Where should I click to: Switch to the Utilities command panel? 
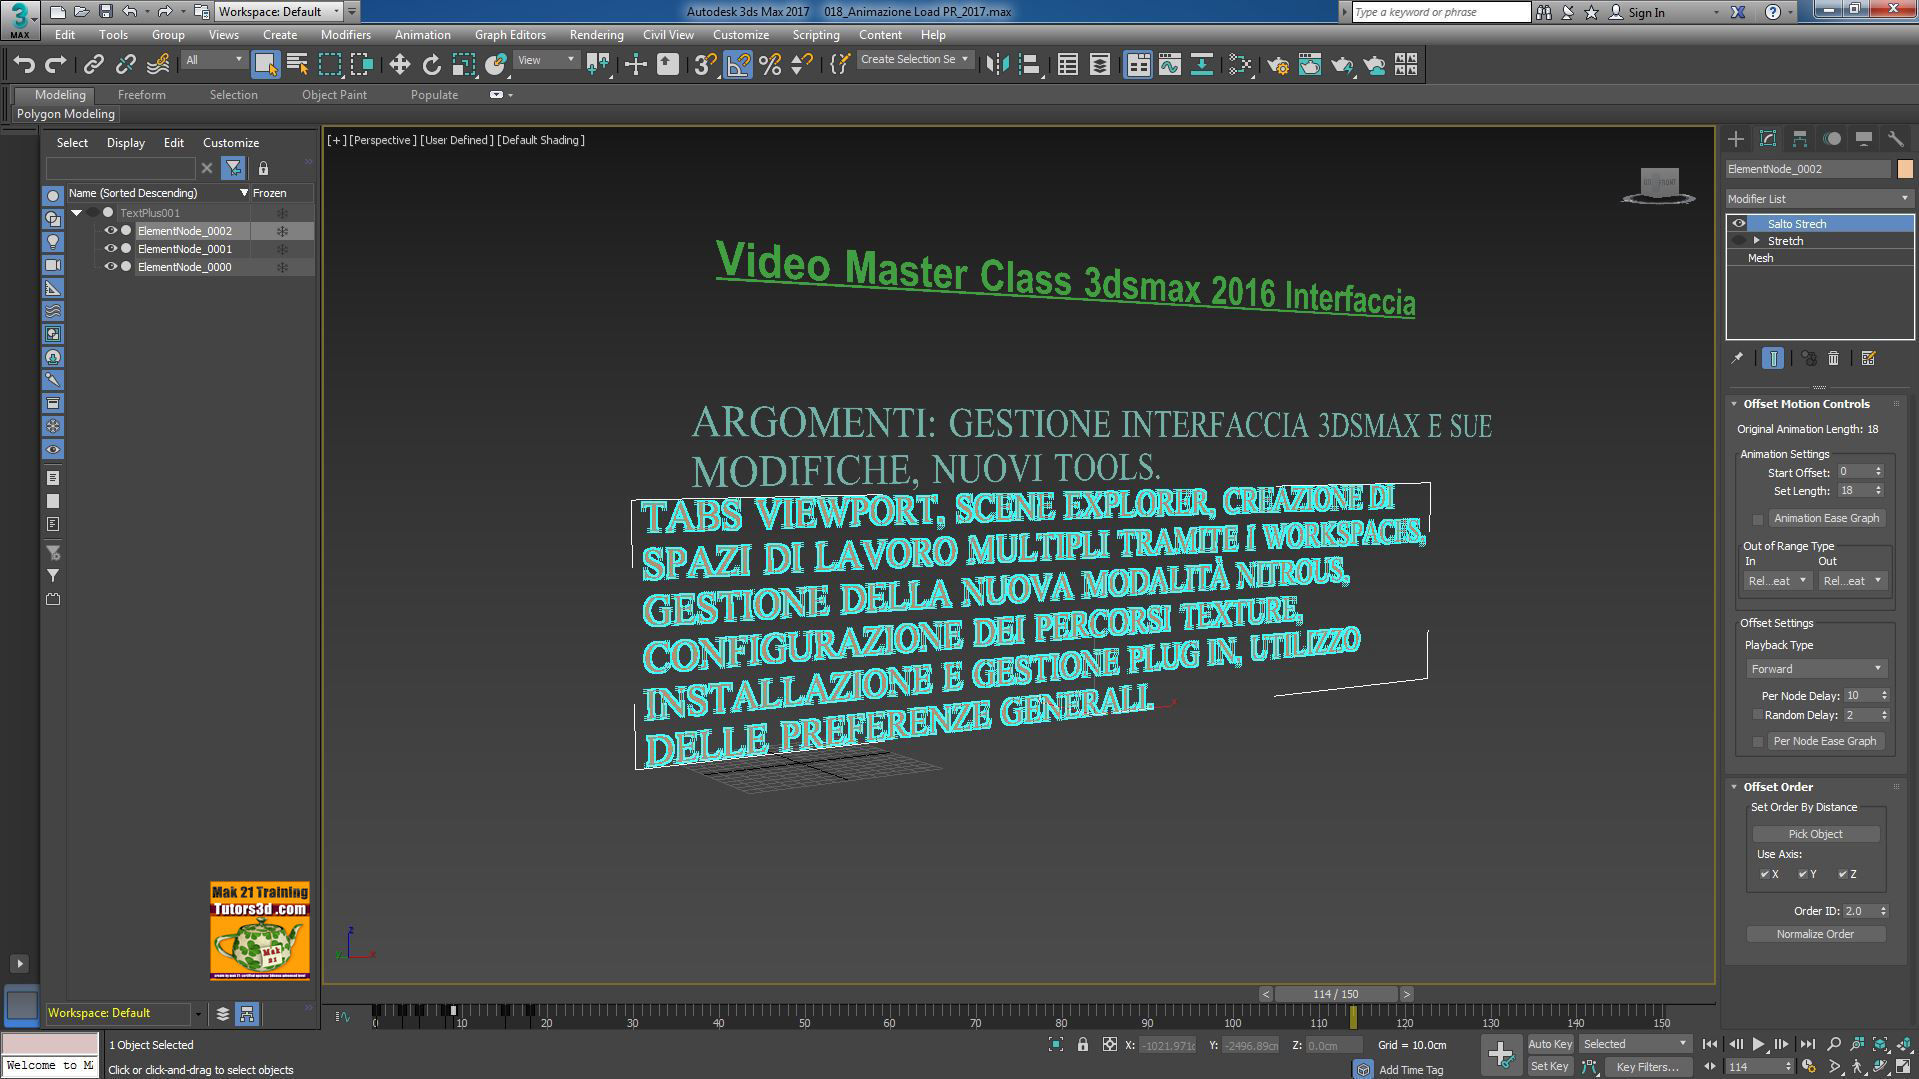coord(1895,139)
